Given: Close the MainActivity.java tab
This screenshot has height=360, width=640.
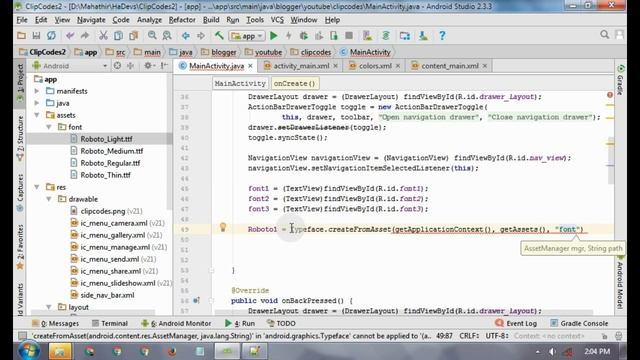Looking at the screenshot, I should [x=250, y=66].
